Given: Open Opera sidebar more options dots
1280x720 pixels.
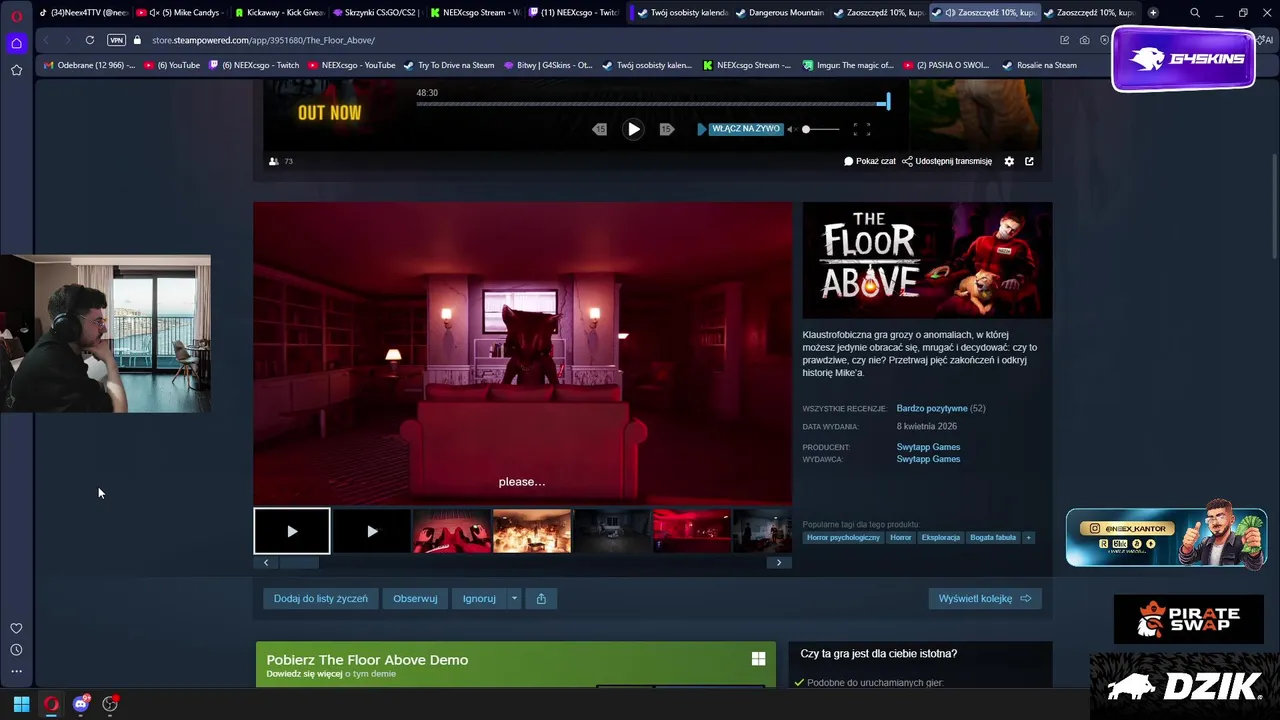Looking at the screenshot, I should [16, 671].
